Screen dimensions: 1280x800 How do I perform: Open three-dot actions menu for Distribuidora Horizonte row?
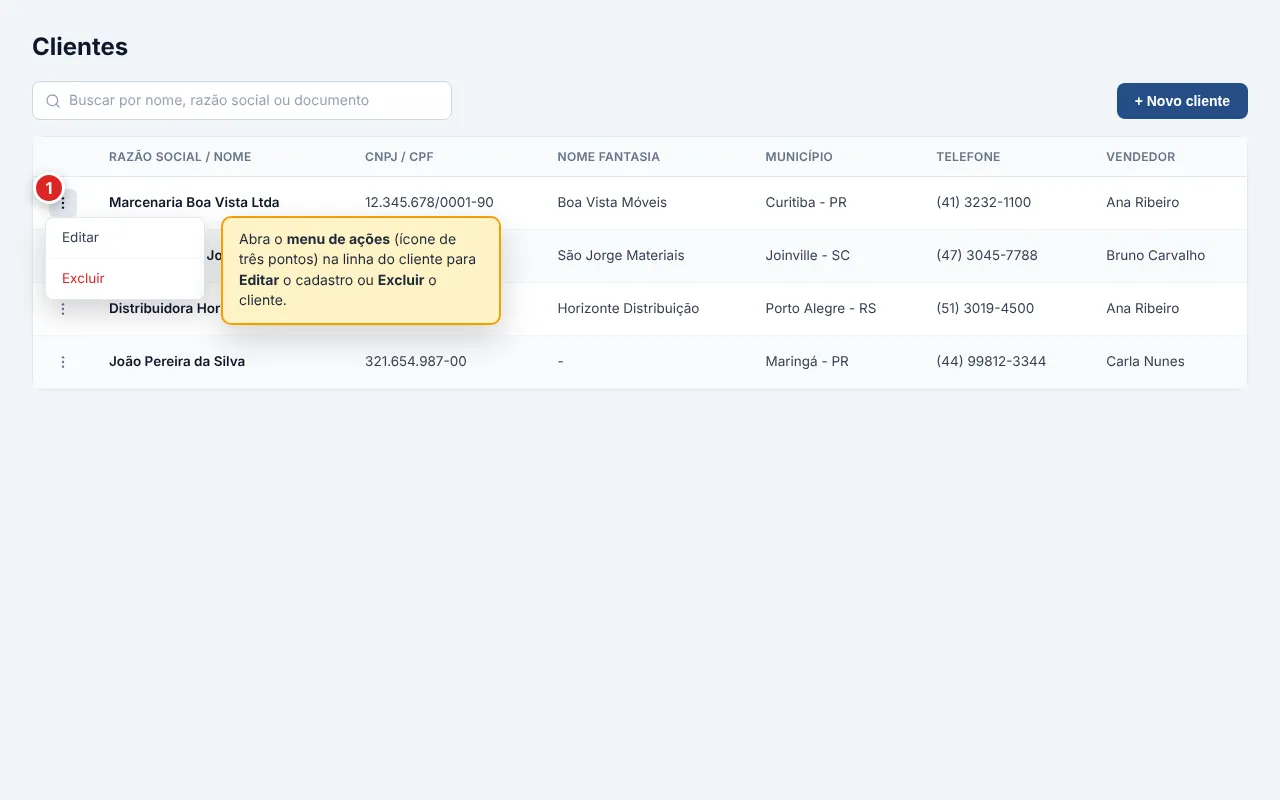pos(63,309)
